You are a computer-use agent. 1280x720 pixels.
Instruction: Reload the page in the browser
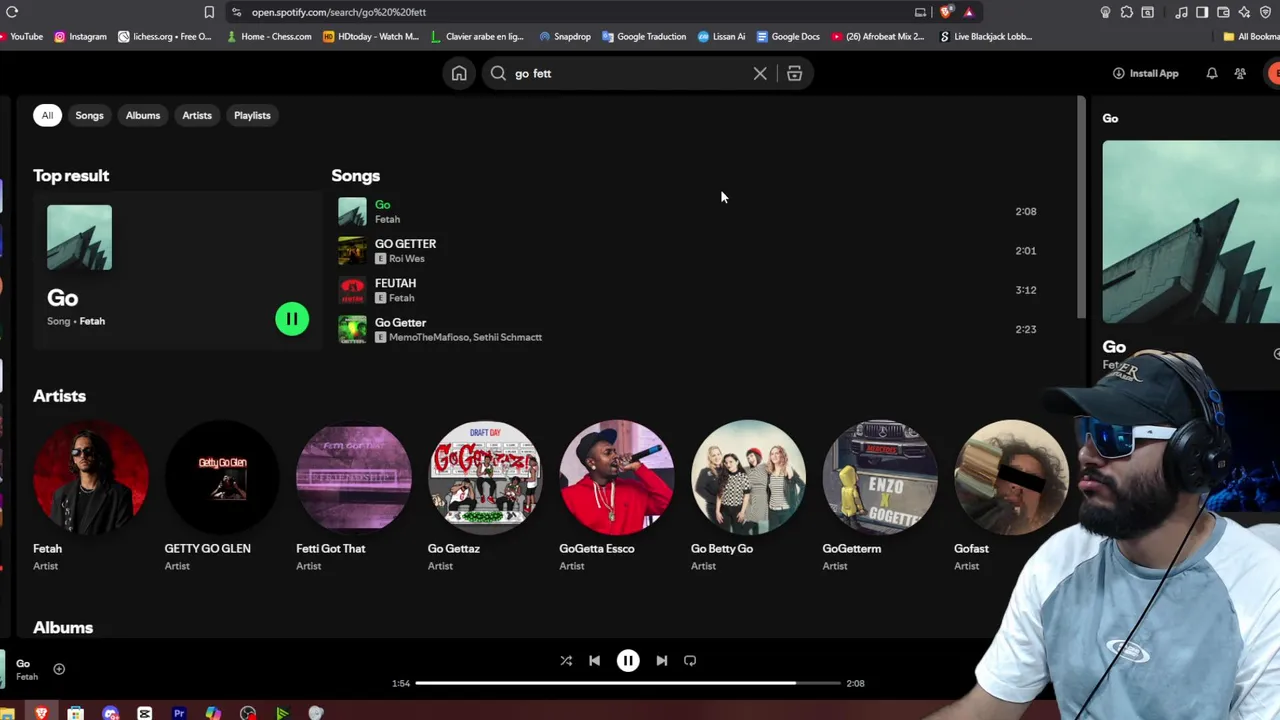[x=12, y=12]
